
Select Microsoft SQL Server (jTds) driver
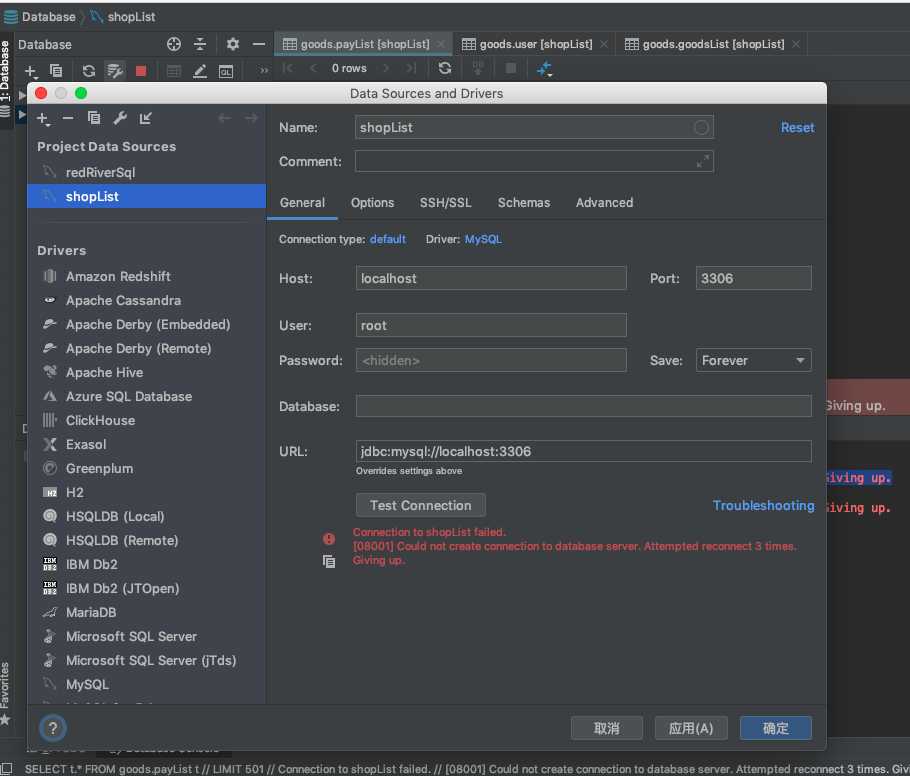coord(146,660)
